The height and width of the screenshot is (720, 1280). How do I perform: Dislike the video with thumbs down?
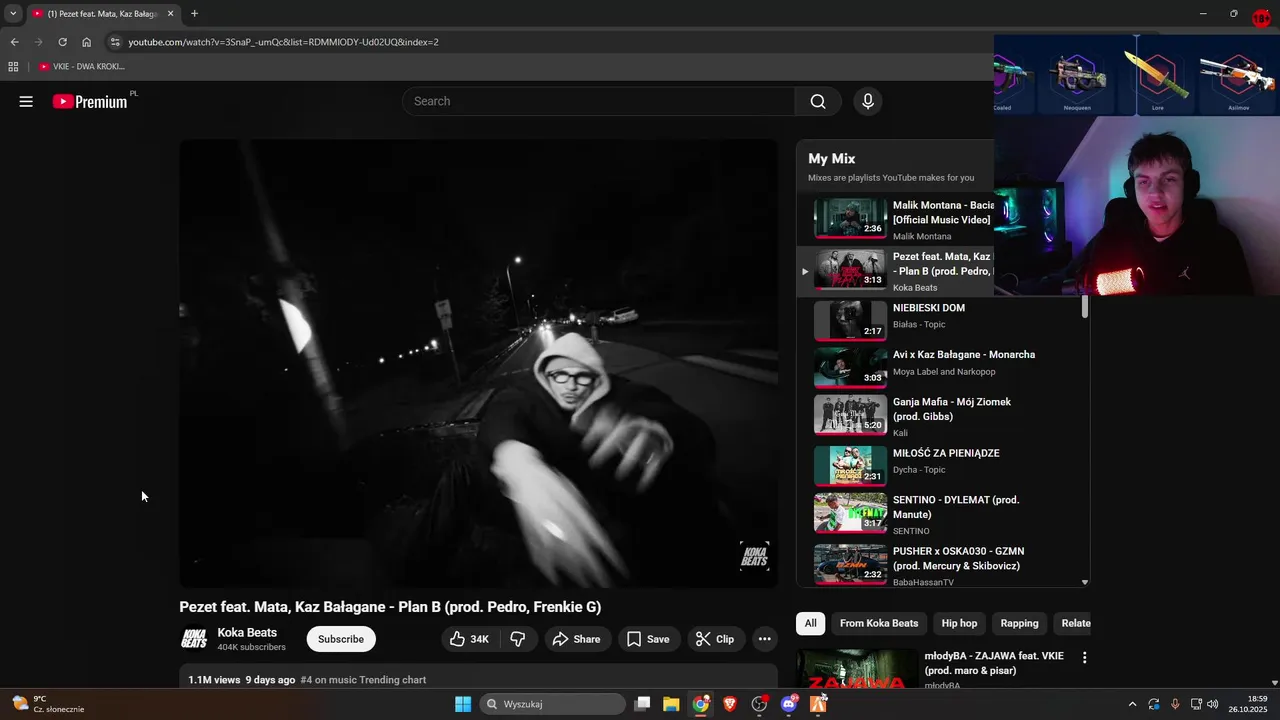pos(518,639)
